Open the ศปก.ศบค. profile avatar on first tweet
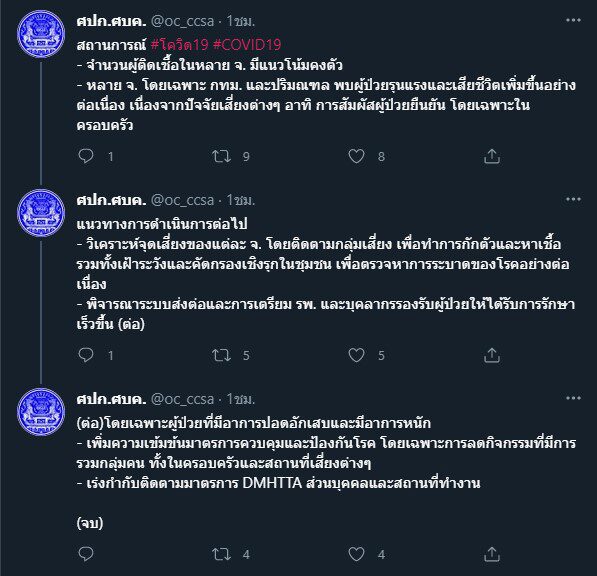The height and width of the screenshot is (576, 597). [41, 34]
